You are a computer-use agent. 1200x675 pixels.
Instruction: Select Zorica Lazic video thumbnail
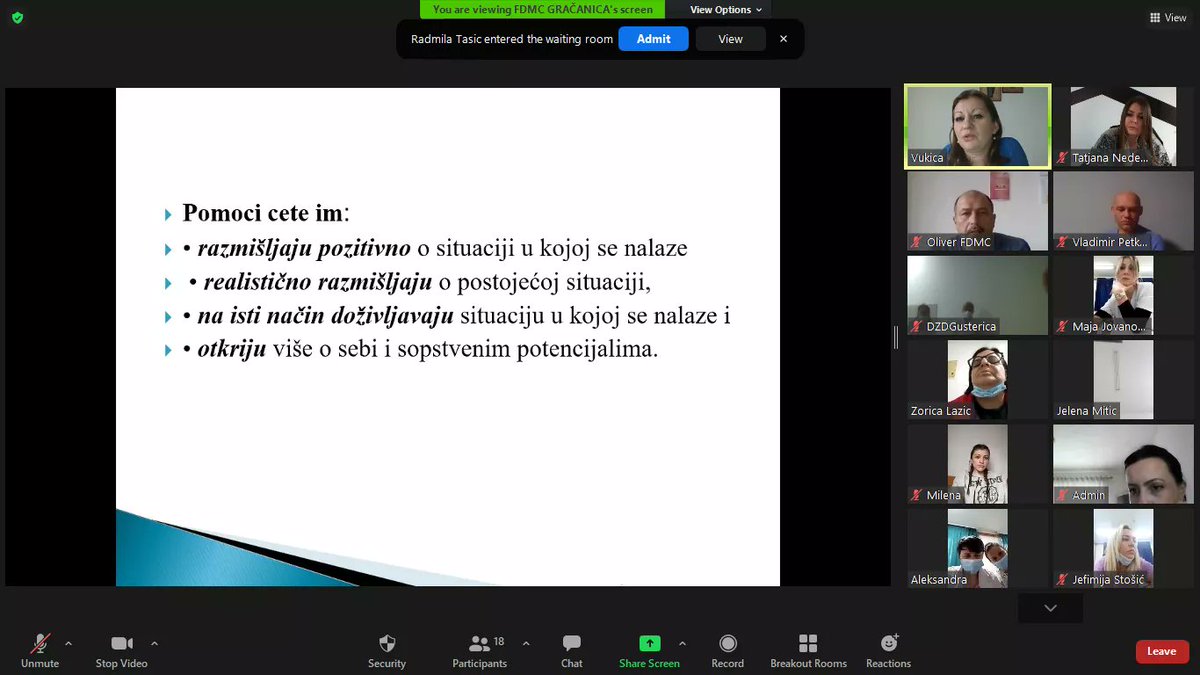(978, 379)
